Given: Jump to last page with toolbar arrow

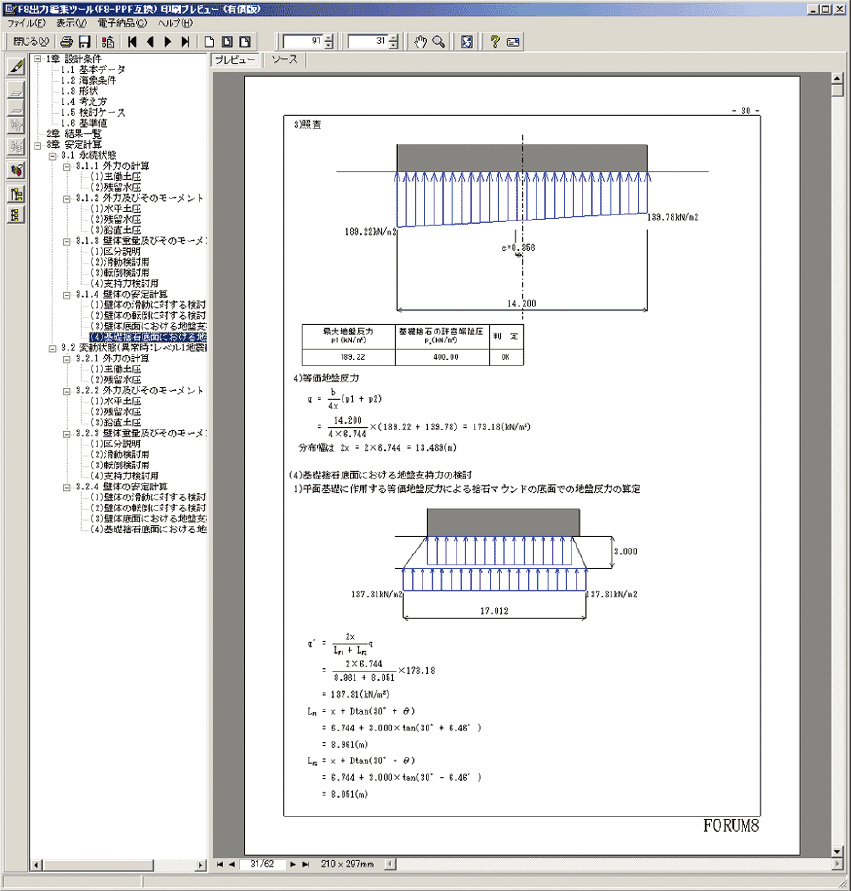Looking at the screenshot, I should [x=185, y=41].
